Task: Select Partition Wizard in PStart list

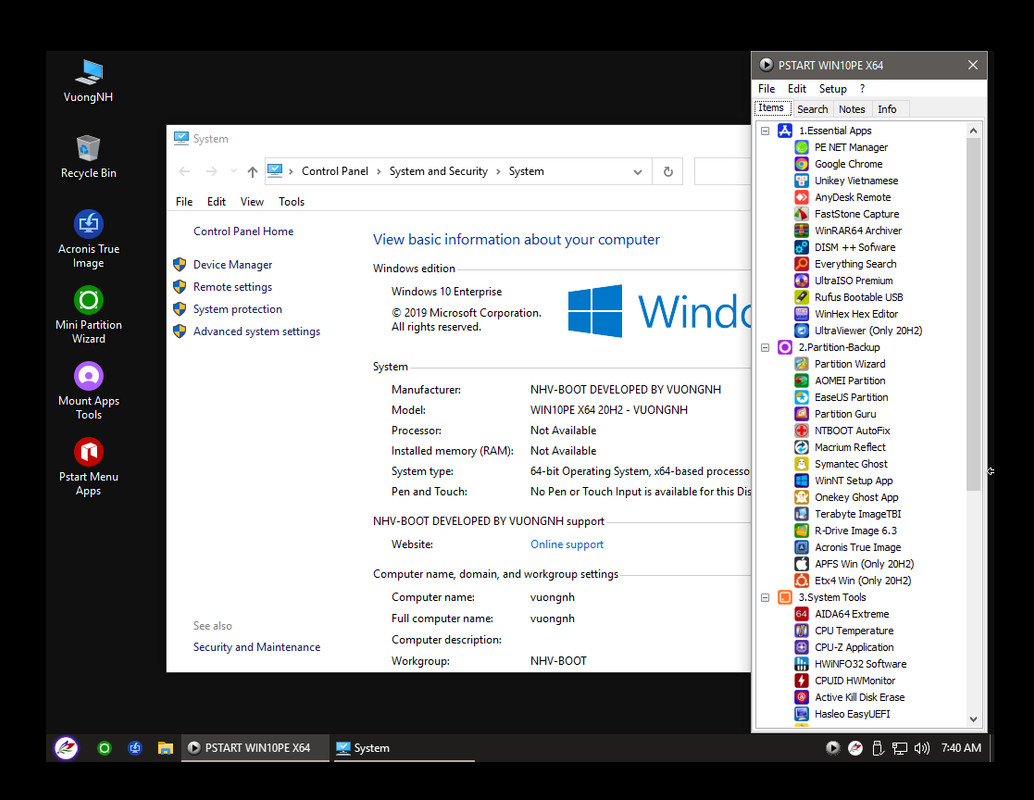Action: pos(849,364)
